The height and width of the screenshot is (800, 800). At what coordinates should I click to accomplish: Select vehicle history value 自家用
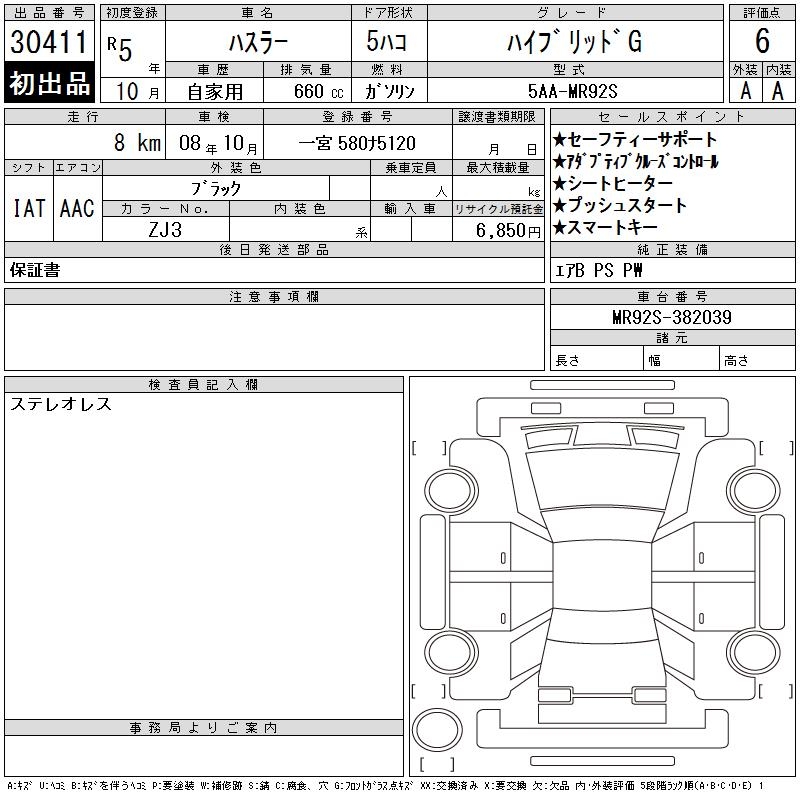[215, 92]
